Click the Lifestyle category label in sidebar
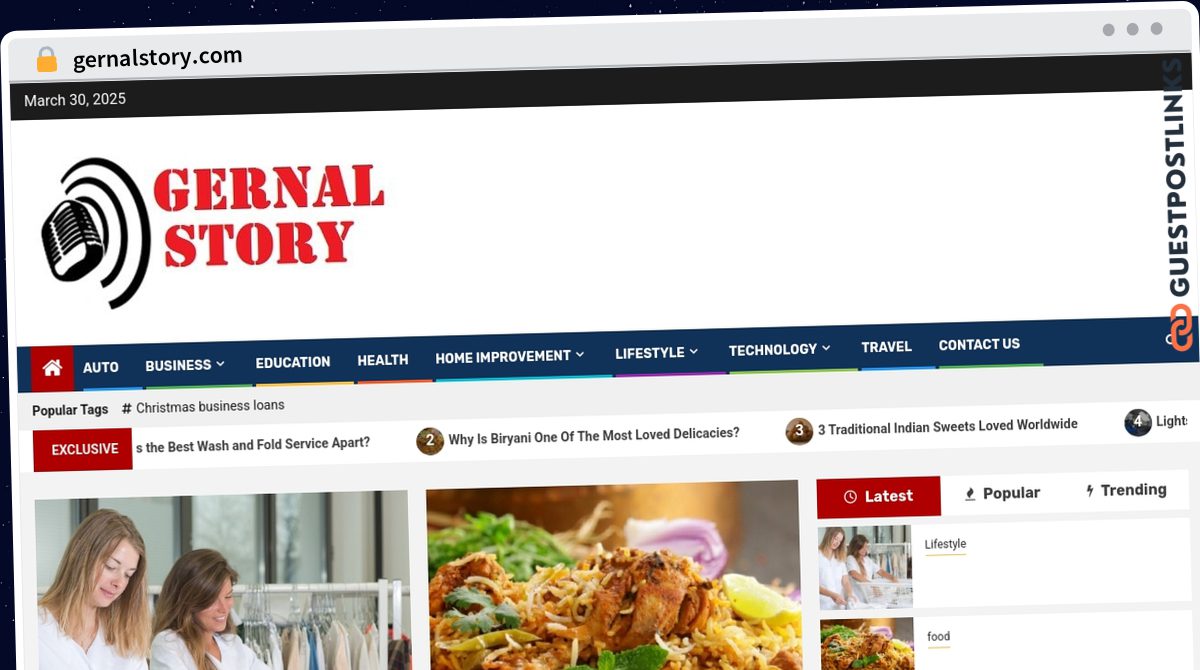This screenshot has width=1200, height=670. [x=945, y=544]
